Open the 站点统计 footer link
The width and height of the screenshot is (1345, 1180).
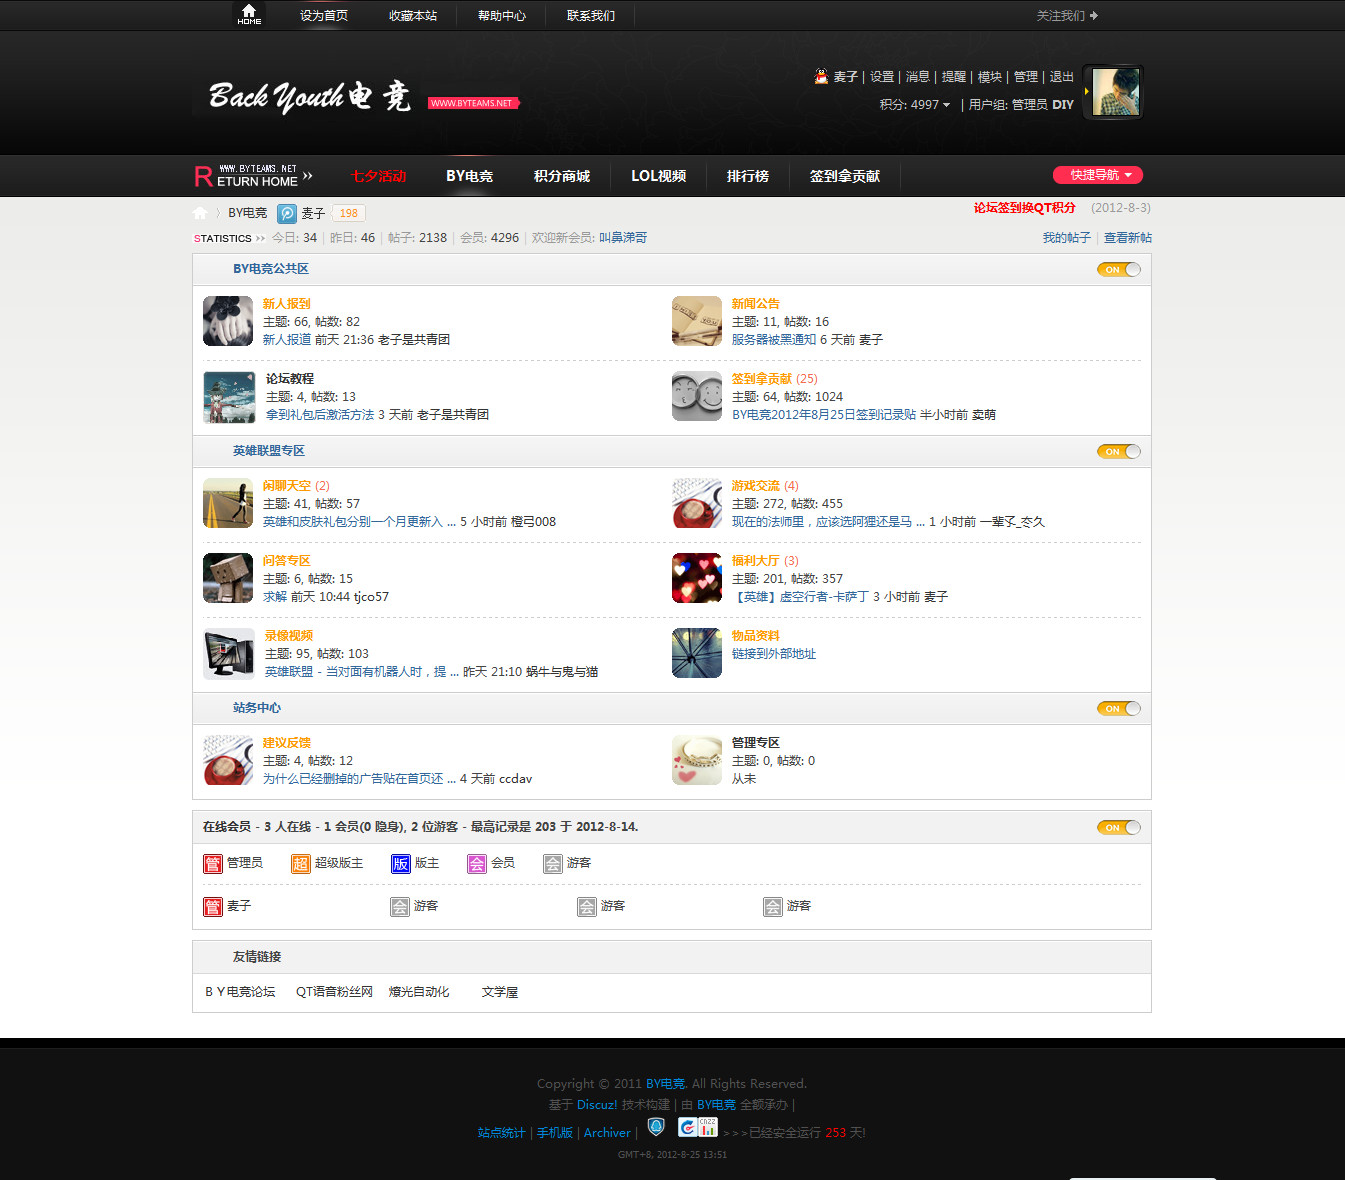click(501, 1133)
